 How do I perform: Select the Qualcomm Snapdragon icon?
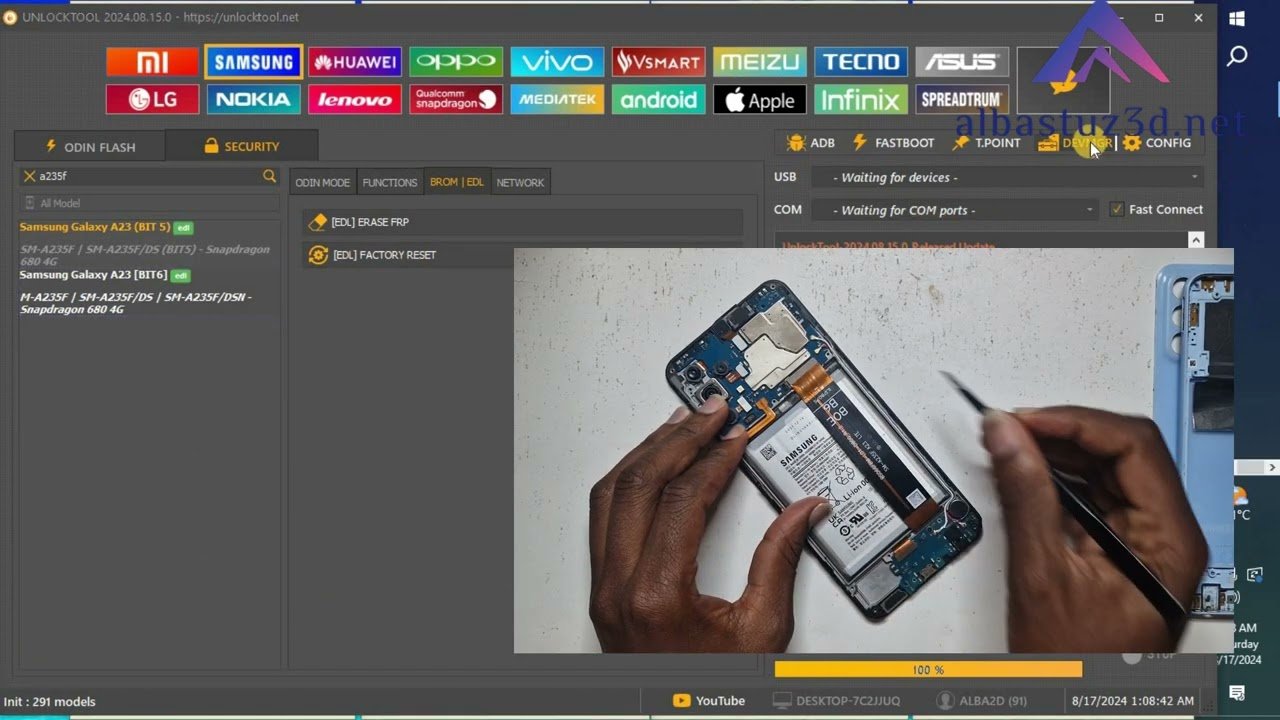click(456, 99)
